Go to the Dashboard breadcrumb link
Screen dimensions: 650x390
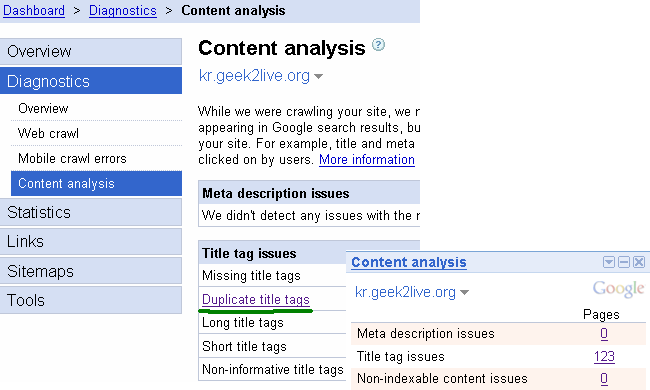click(x=34, y=10)
